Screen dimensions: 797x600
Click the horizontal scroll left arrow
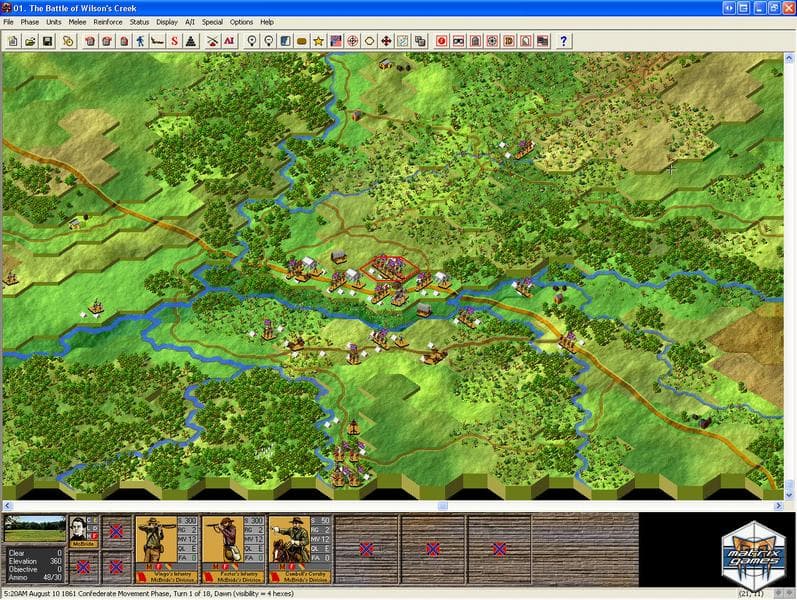[x=7, y=506]
